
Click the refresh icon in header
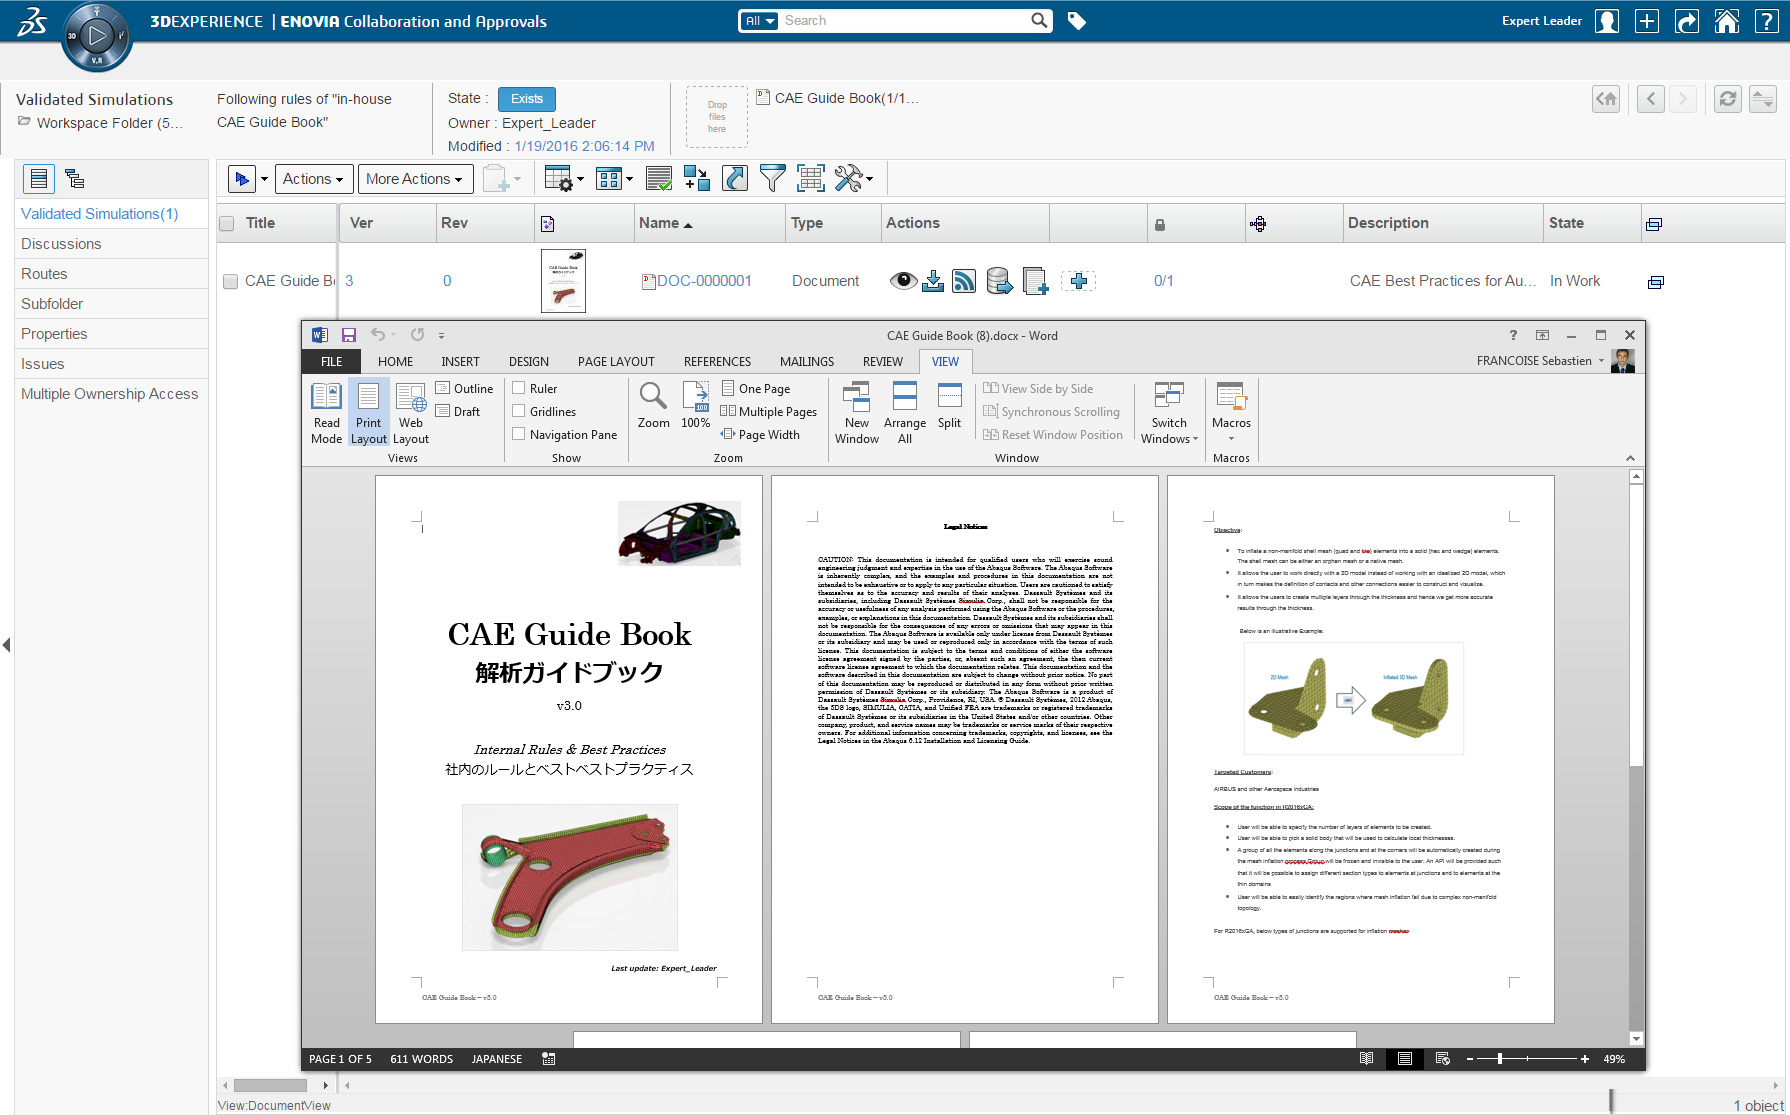[x=1728, y=99]
